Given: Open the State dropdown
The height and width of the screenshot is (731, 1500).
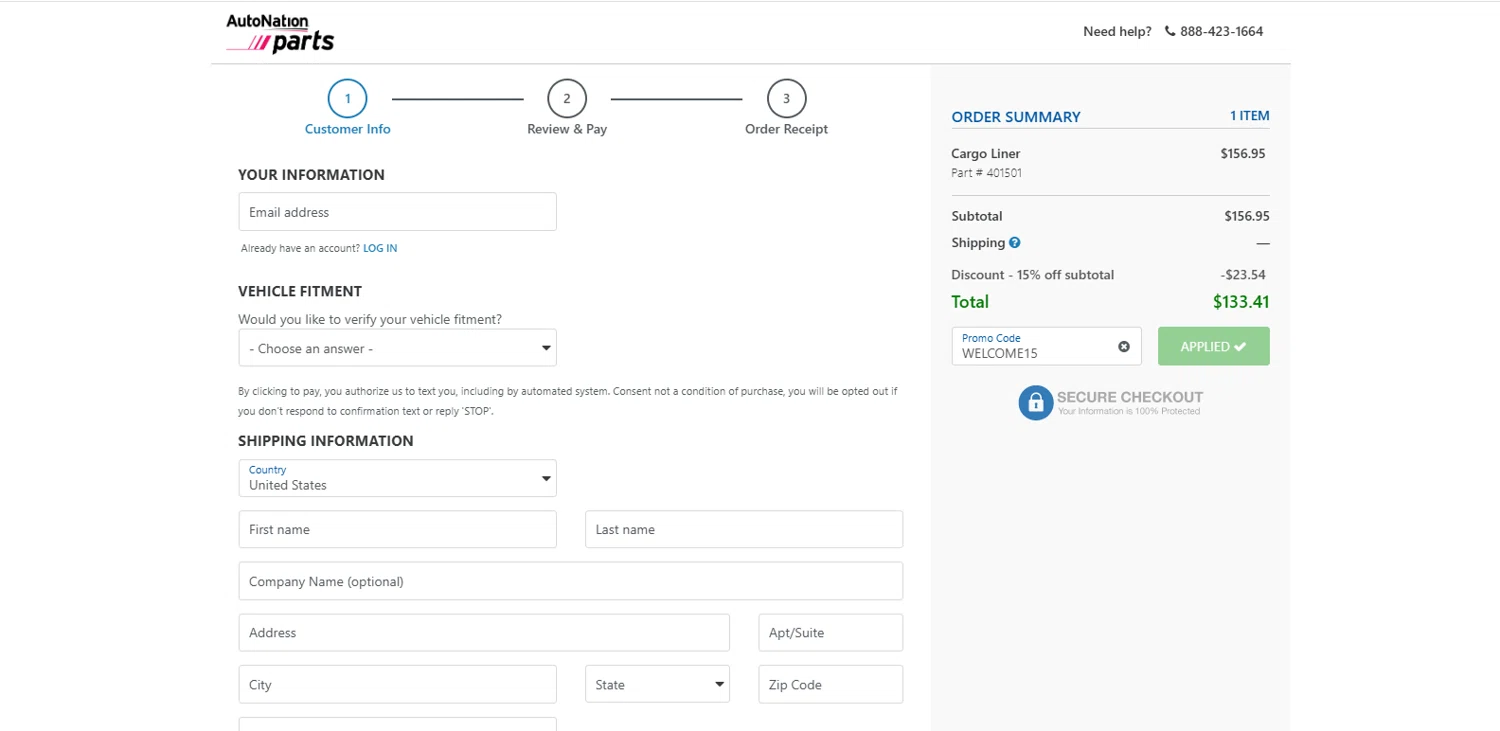Looking at the screenshot, I should click(657, 684).
